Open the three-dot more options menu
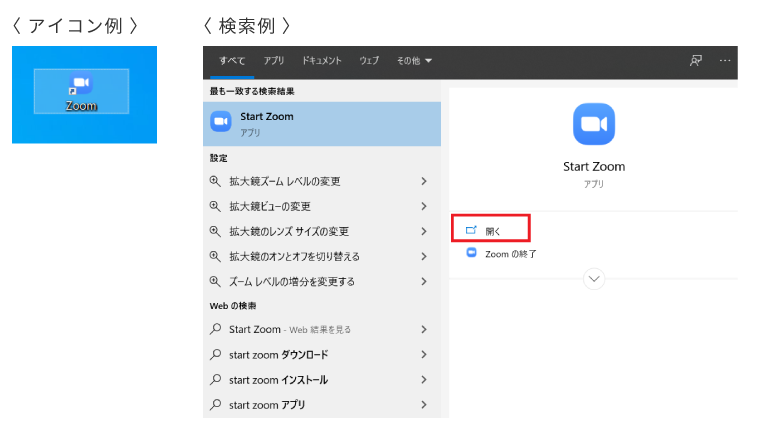The height and width of the screenshot is (442, 766). [725, 61]
